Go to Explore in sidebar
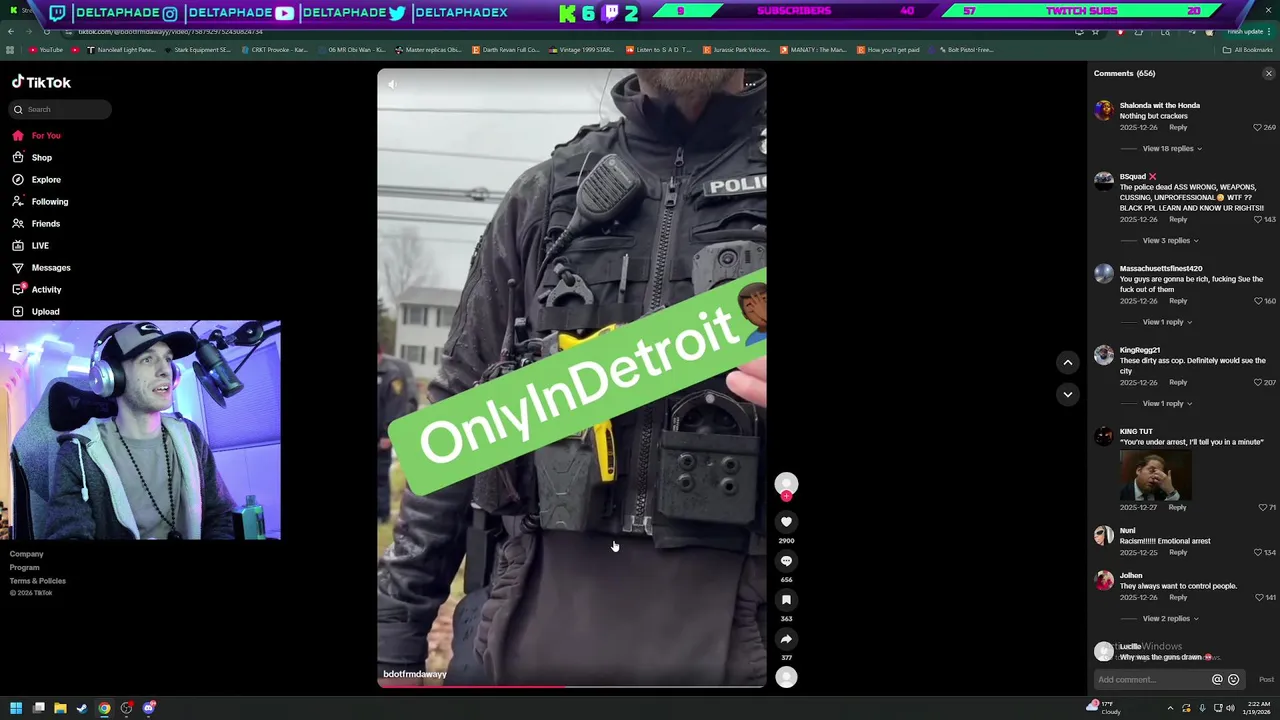This screenshot has width=1280, height=720. click(x=45, y=179)
